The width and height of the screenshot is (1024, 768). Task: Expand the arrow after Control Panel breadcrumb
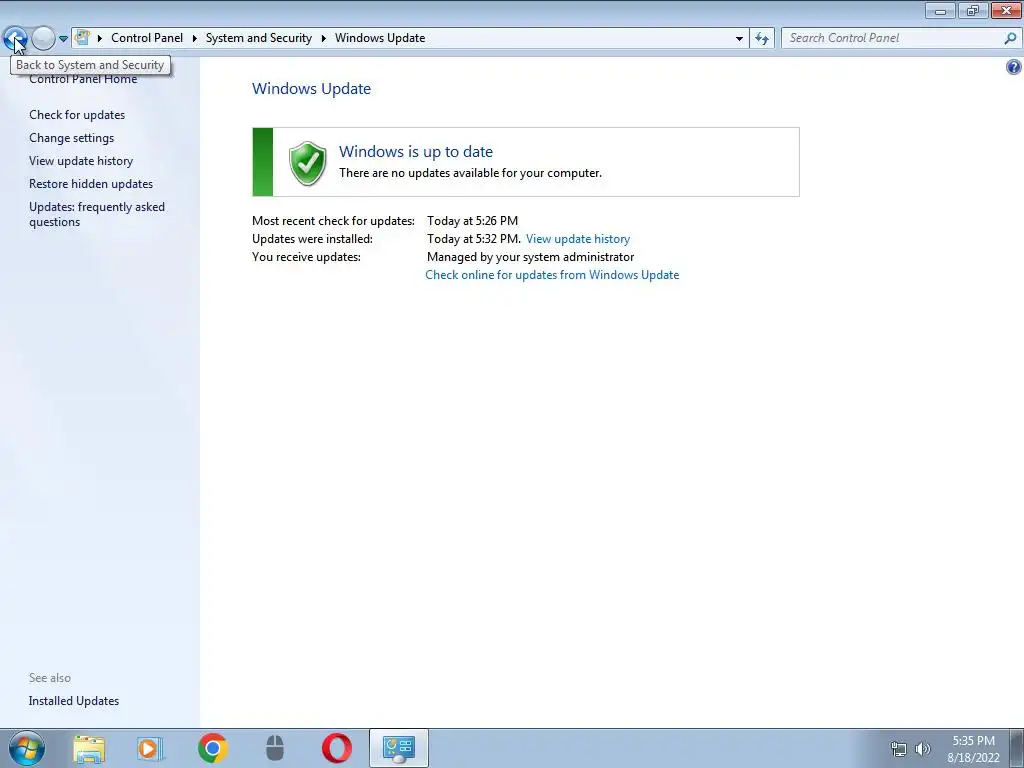pos(195,38)
